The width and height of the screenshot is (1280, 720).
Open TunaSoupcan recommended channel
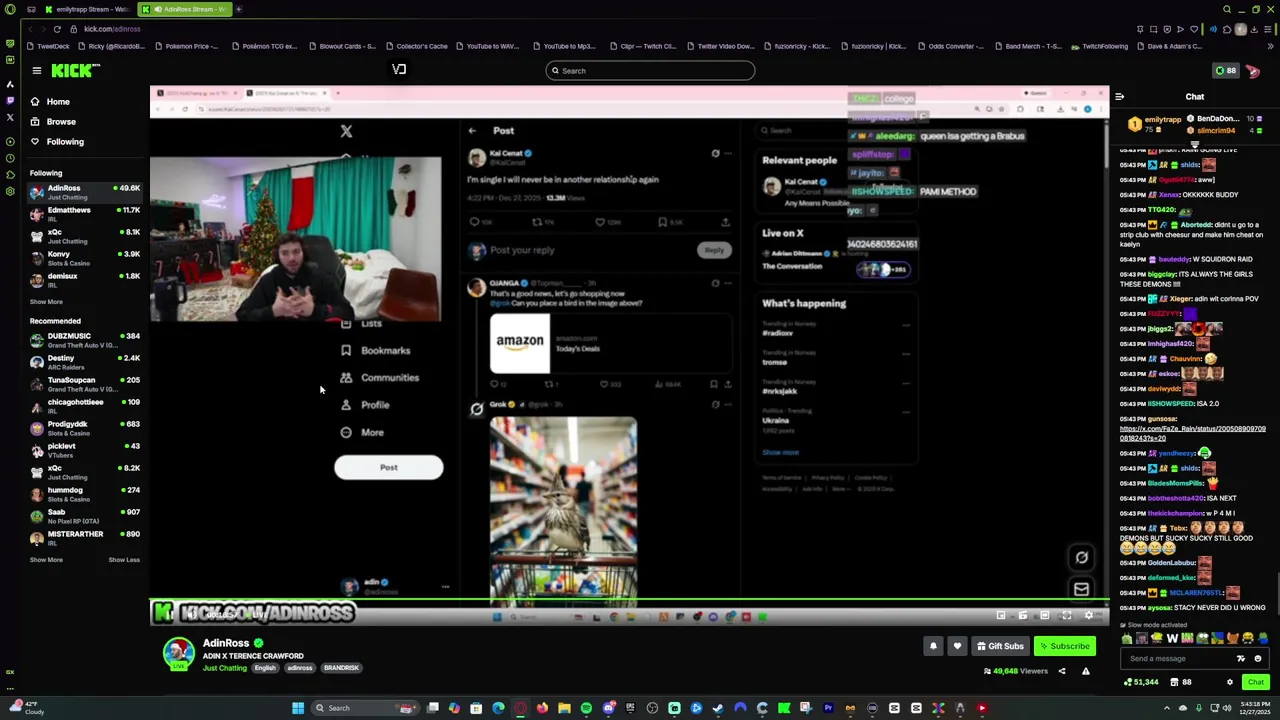click(x=85, y=384)
